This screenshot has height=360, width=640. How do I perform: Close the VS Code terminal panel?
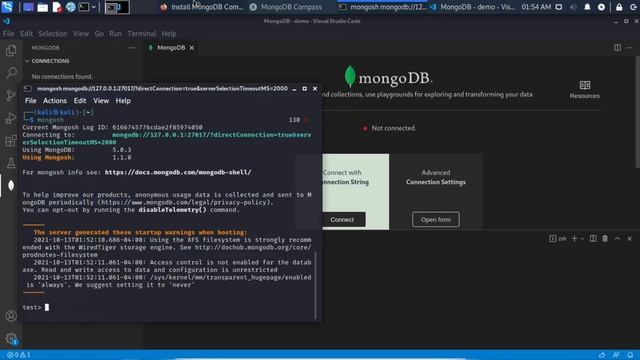[629, 238]
